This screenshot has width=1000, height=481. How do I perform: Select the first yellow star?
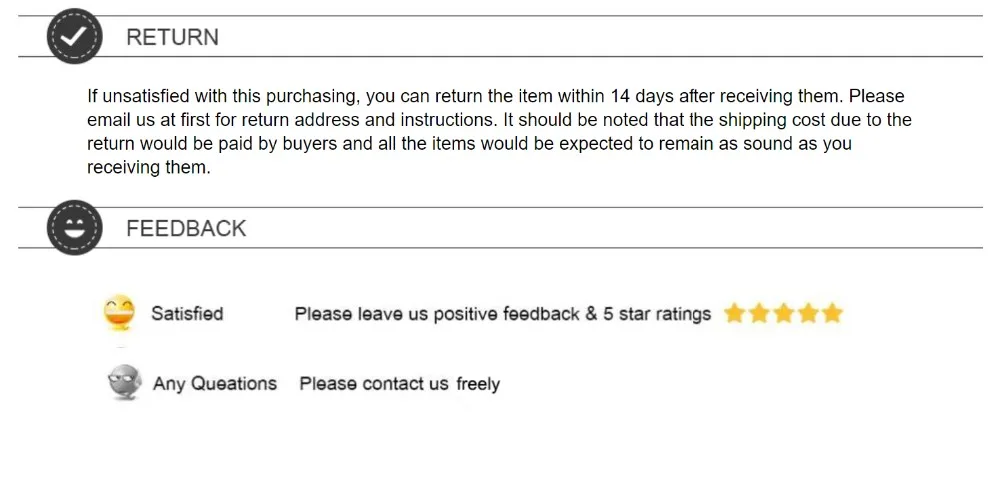[735, 313]
